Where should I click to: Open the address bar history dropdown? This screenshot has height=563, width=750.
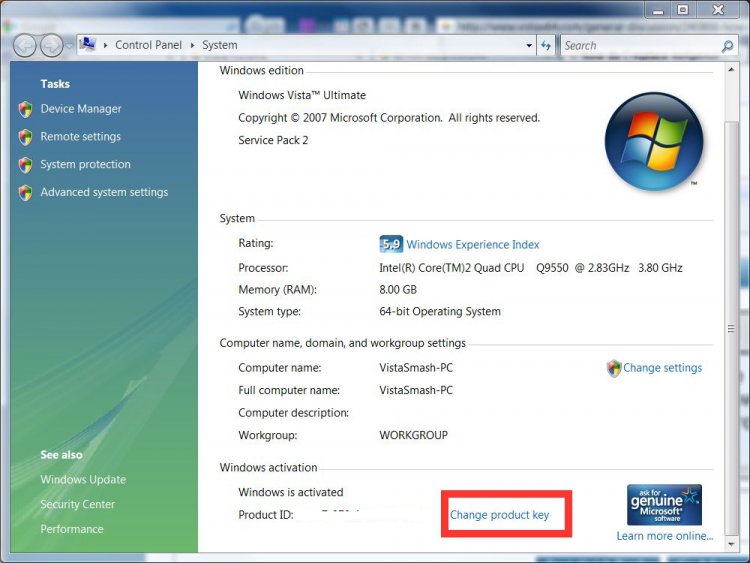pos(529,45)
